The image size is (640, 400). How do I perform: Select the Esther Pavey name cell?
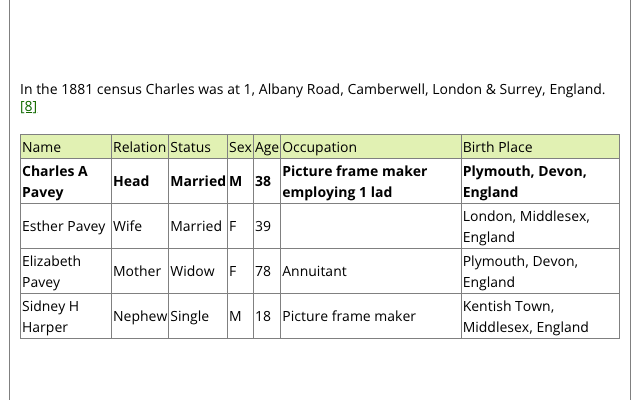[66, 226]
